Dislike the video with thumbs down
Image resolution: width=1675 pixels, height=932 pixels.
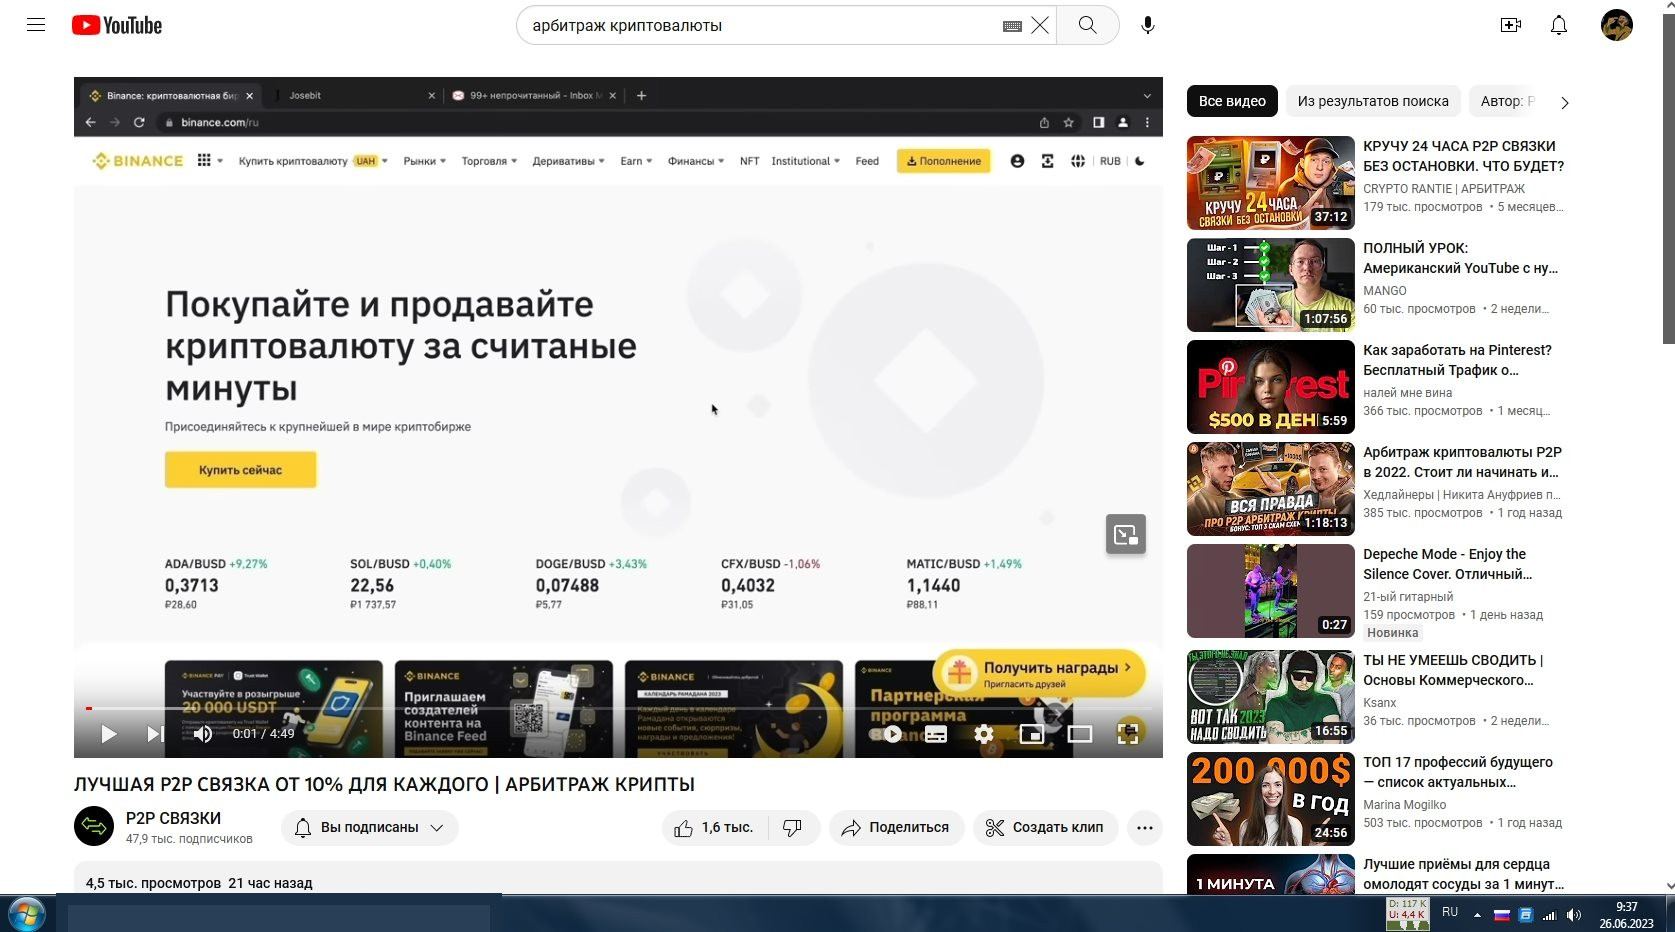(793, 828)
